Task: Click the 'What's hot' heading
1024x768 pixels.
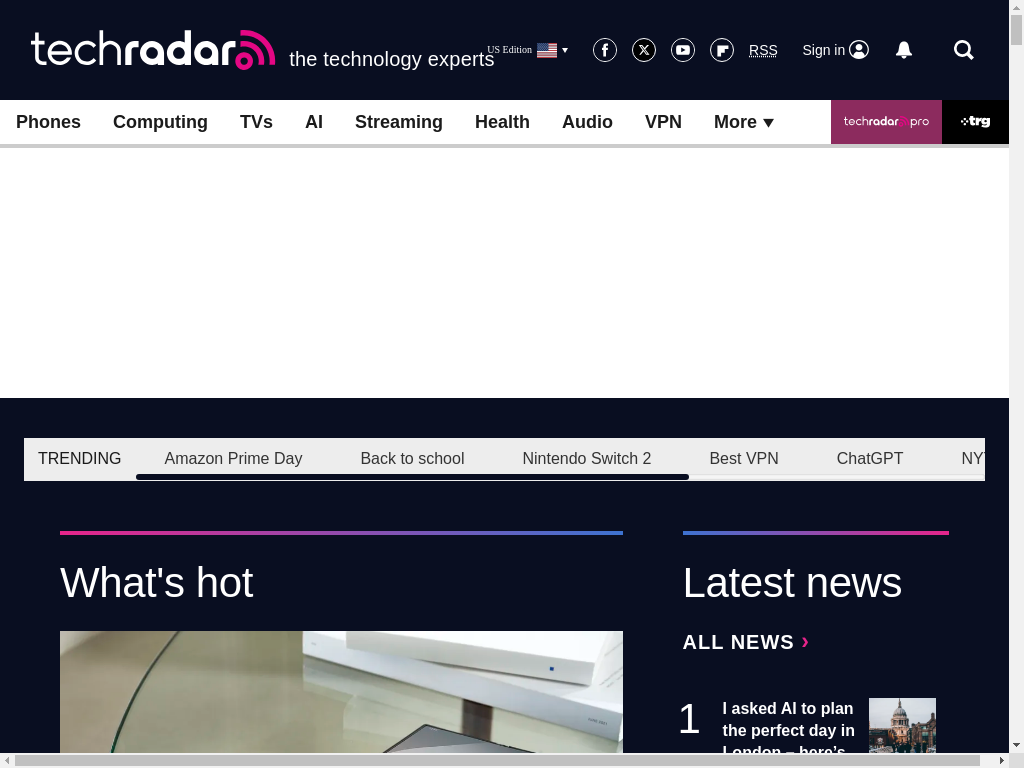Action: (157, 583)
